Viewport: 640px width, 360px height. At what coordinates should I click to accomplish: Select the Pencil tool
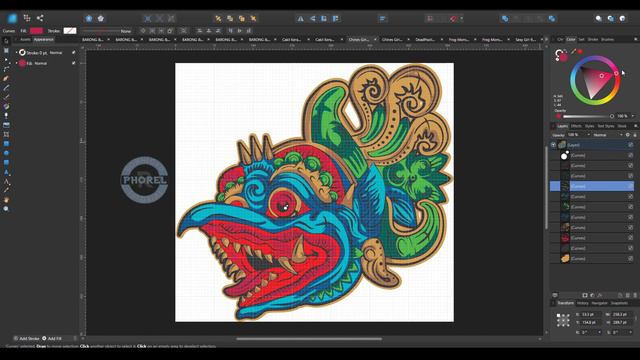pos(6,88)
